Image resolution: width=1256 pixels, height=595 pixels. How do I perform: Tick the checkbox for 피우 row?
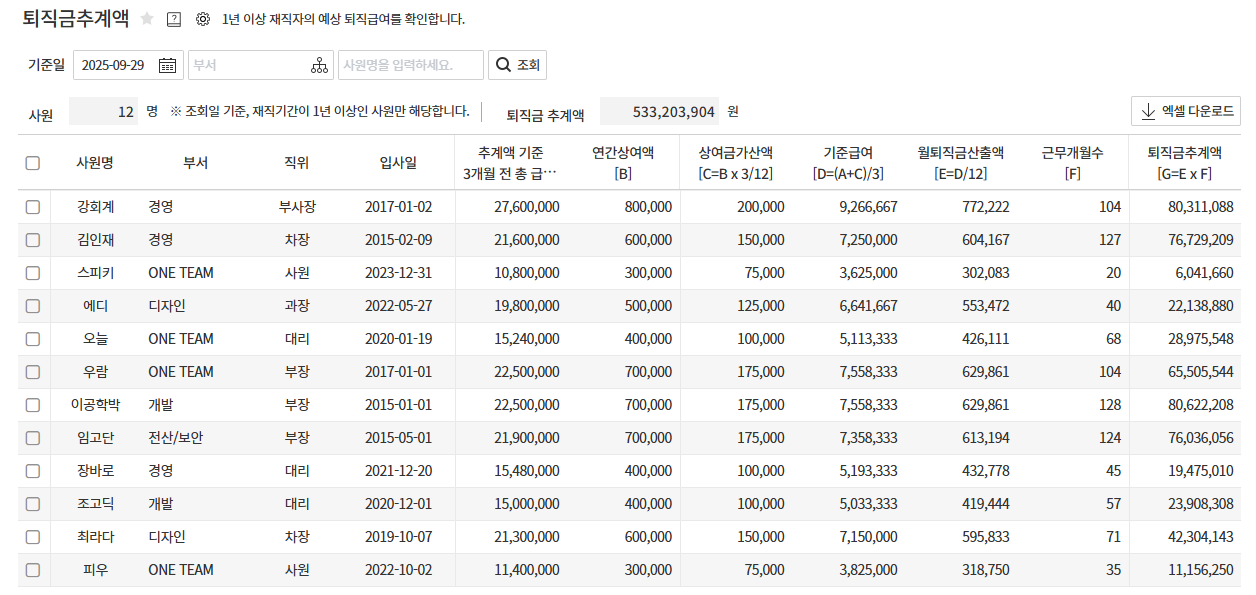click(x=33, y=570)
